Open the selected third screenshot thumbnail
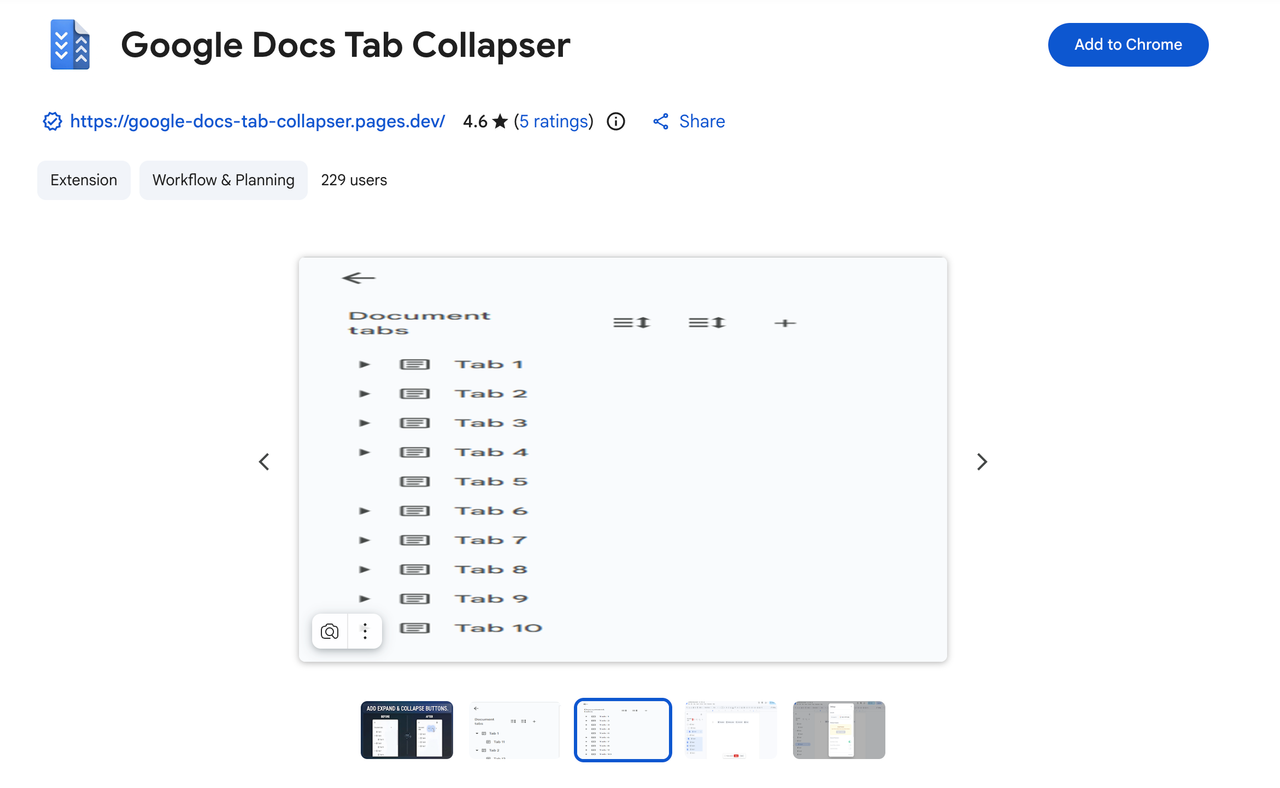The height and width of the screenshot is (788, 1280). pos(623,730)
